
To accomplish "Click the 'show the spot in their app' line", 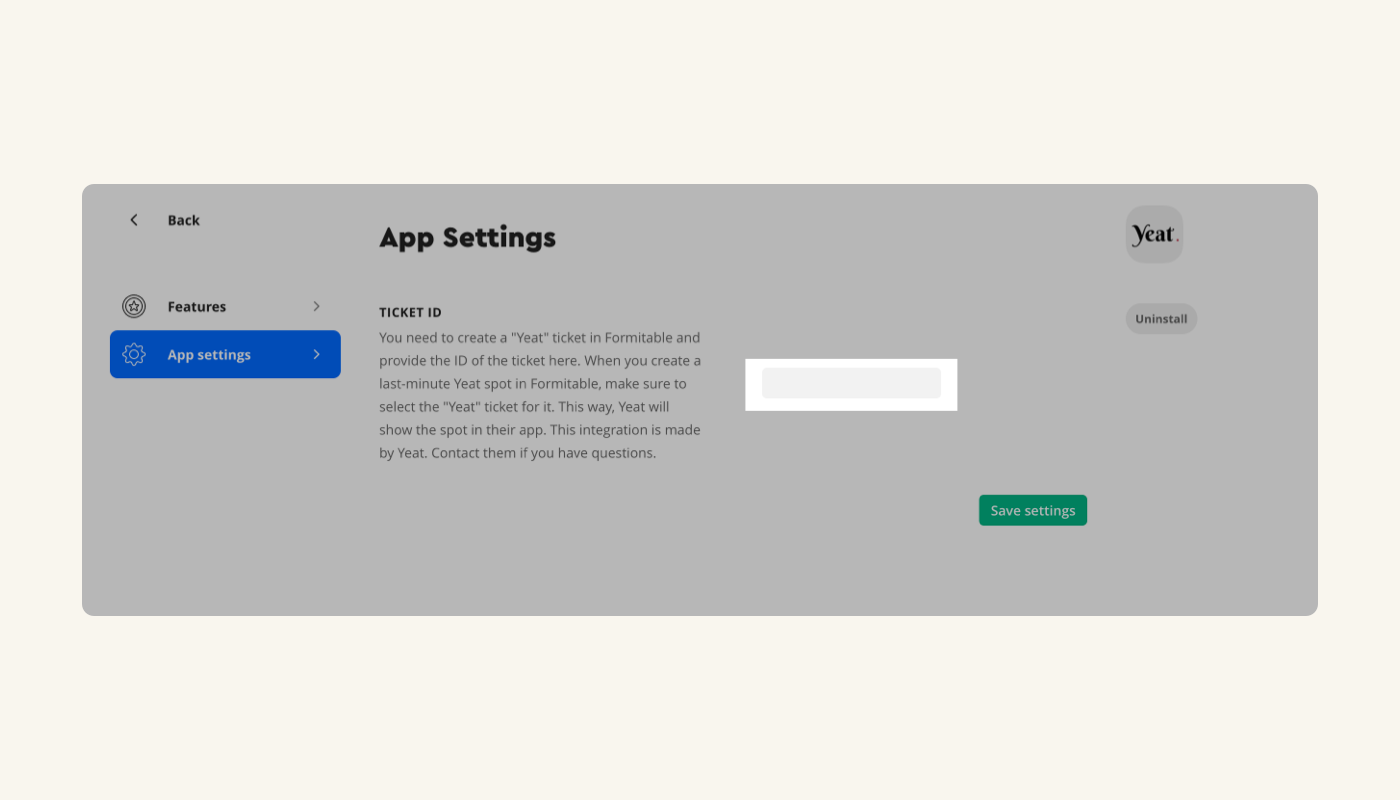I will click(x=539, y=430).
